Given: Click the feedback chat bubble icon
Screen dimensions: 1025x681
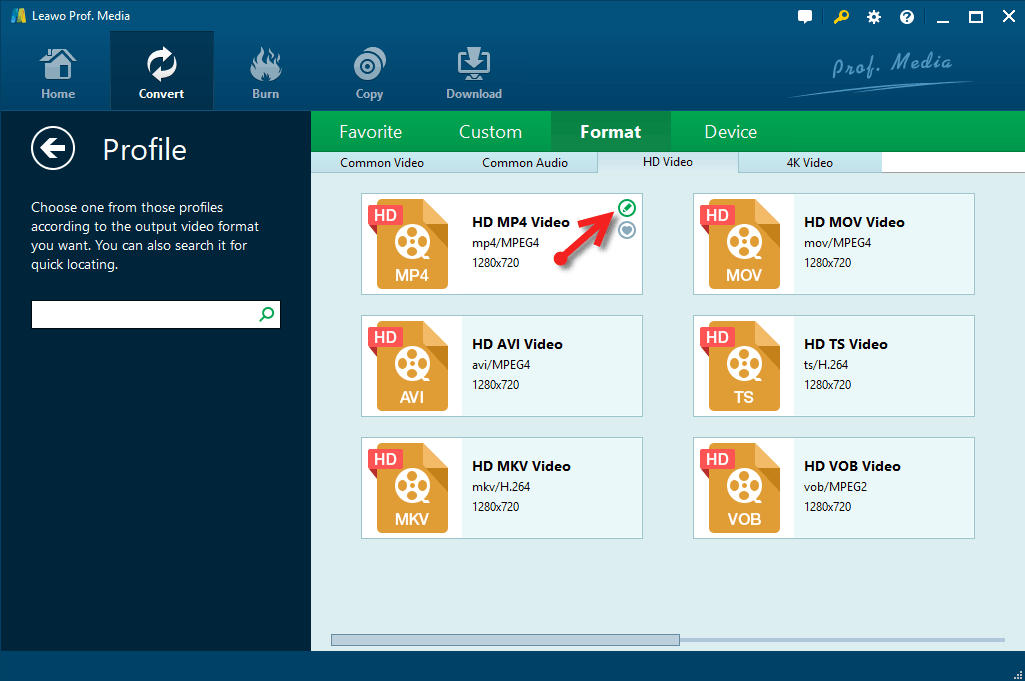Looking at the screenshot, I should pos(805,17).
